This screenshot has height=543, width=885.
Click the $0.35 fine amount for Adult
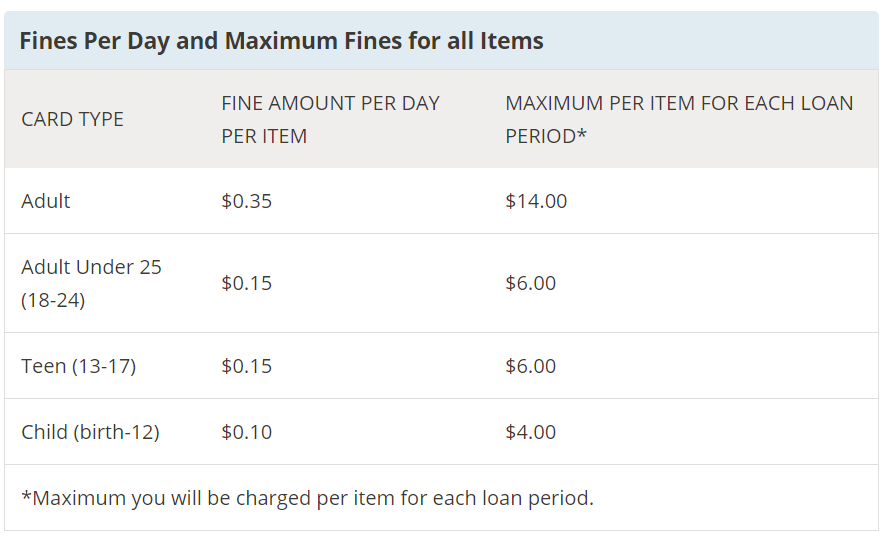(247, 201)
